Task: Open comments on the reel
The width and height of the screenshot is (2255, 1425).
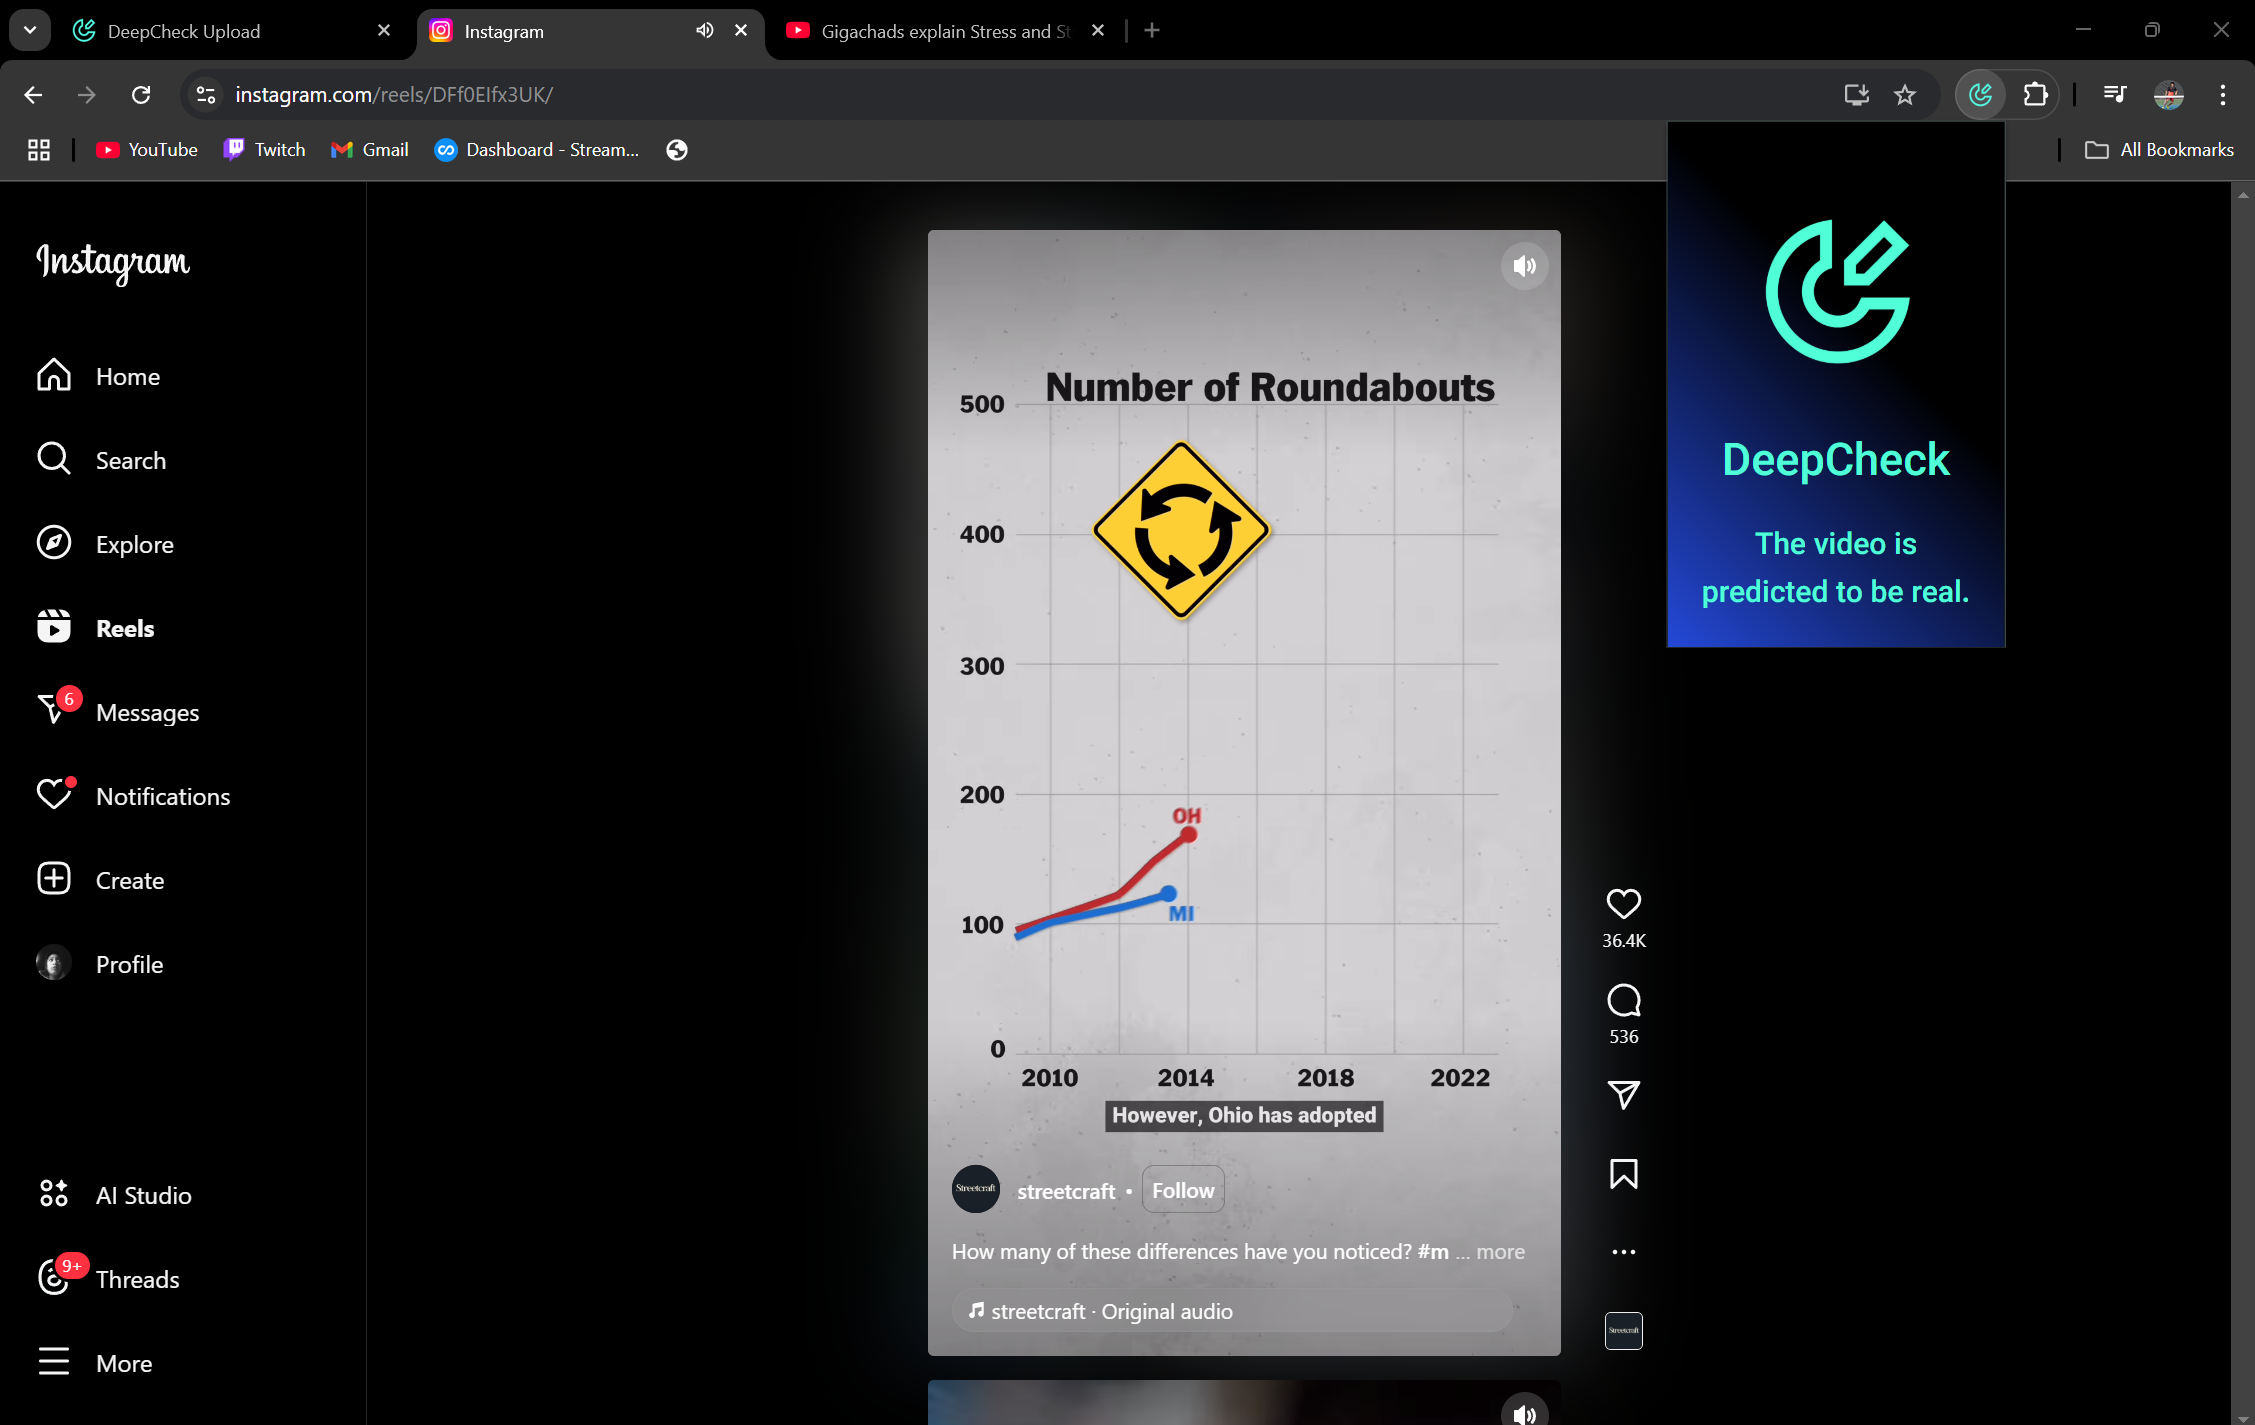Action: pos(1623,1000)
